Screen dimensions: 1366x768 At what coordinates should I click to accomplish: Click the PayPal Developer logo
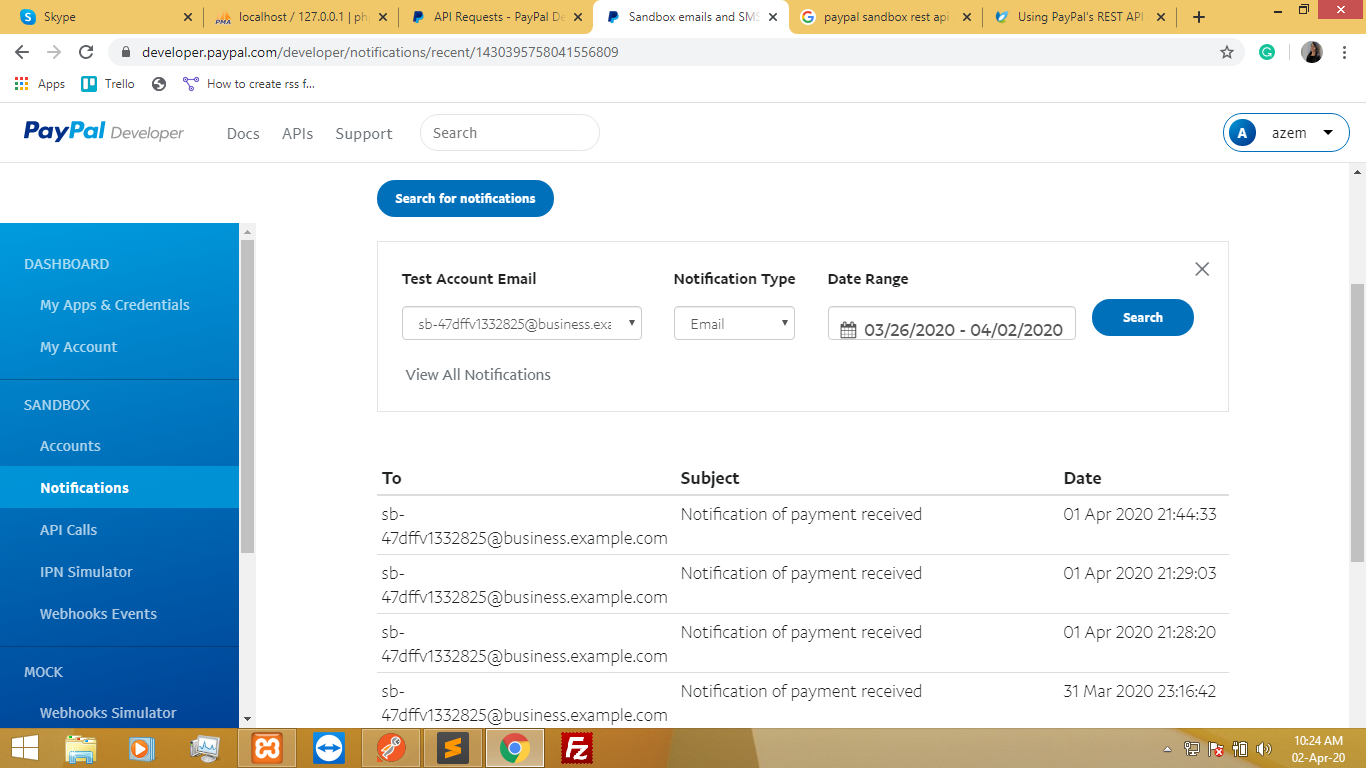pyautogui.click(x=104, y=132)
